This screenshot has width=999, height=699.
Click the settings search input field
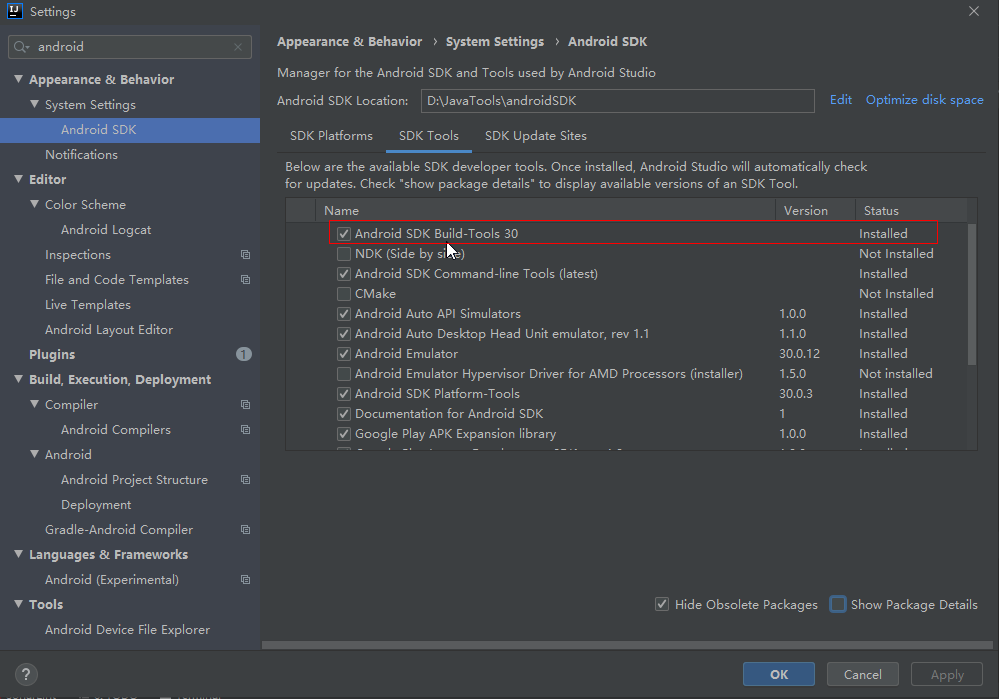(x=130, y=47)
